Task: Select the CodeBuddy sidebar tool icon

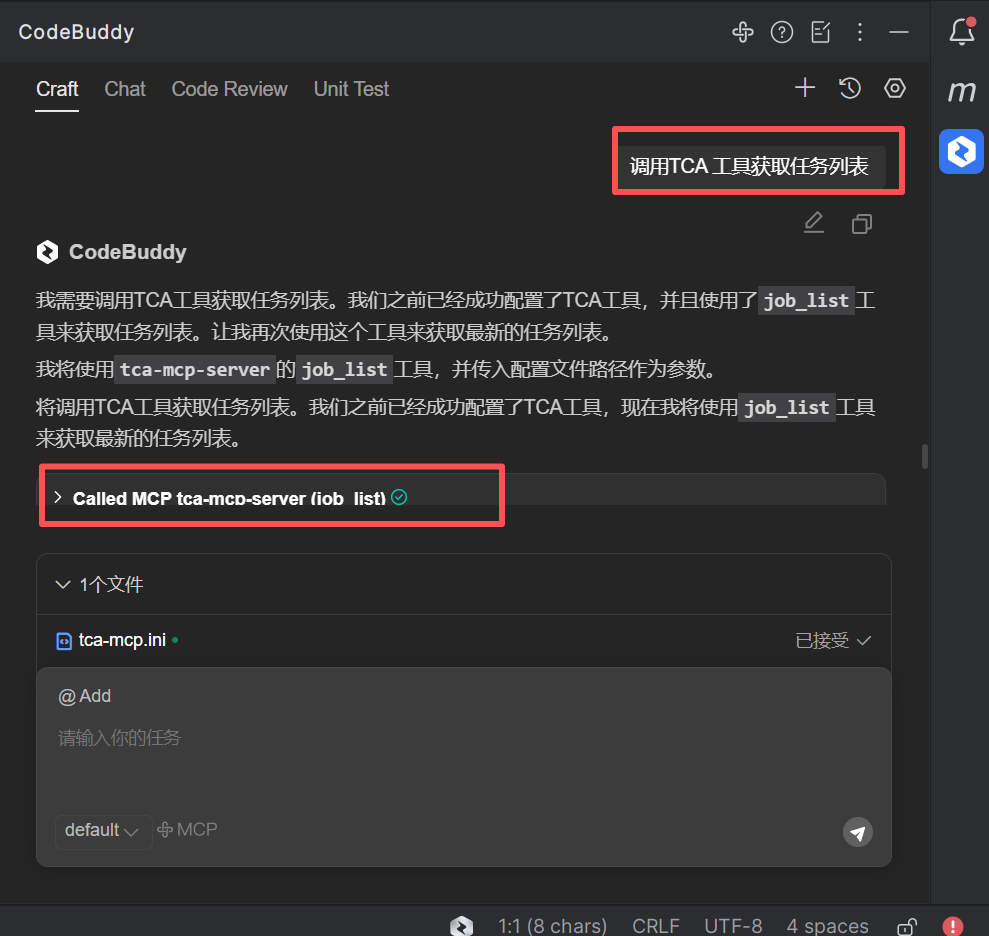Action: 961,151
